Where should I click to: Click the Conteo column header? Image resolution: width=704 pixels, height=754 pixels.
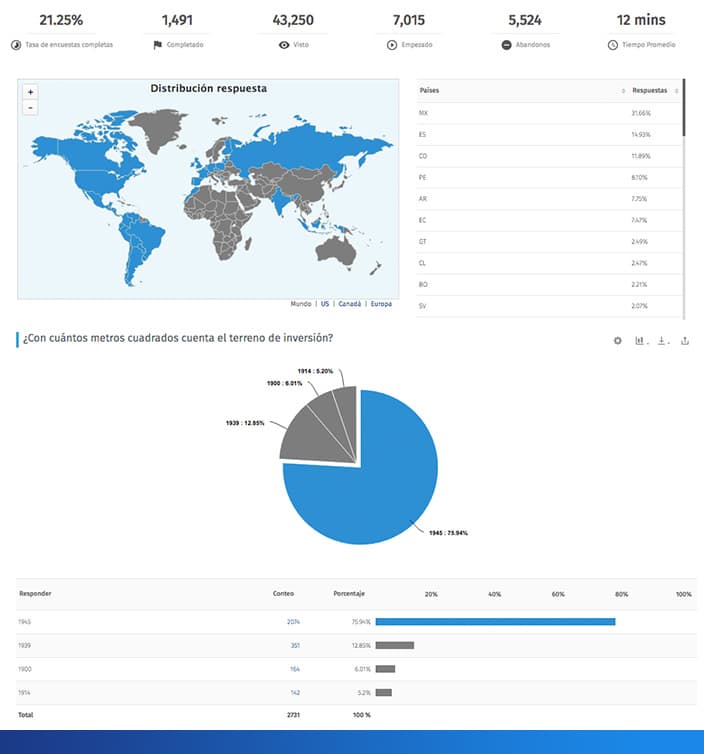283,593
